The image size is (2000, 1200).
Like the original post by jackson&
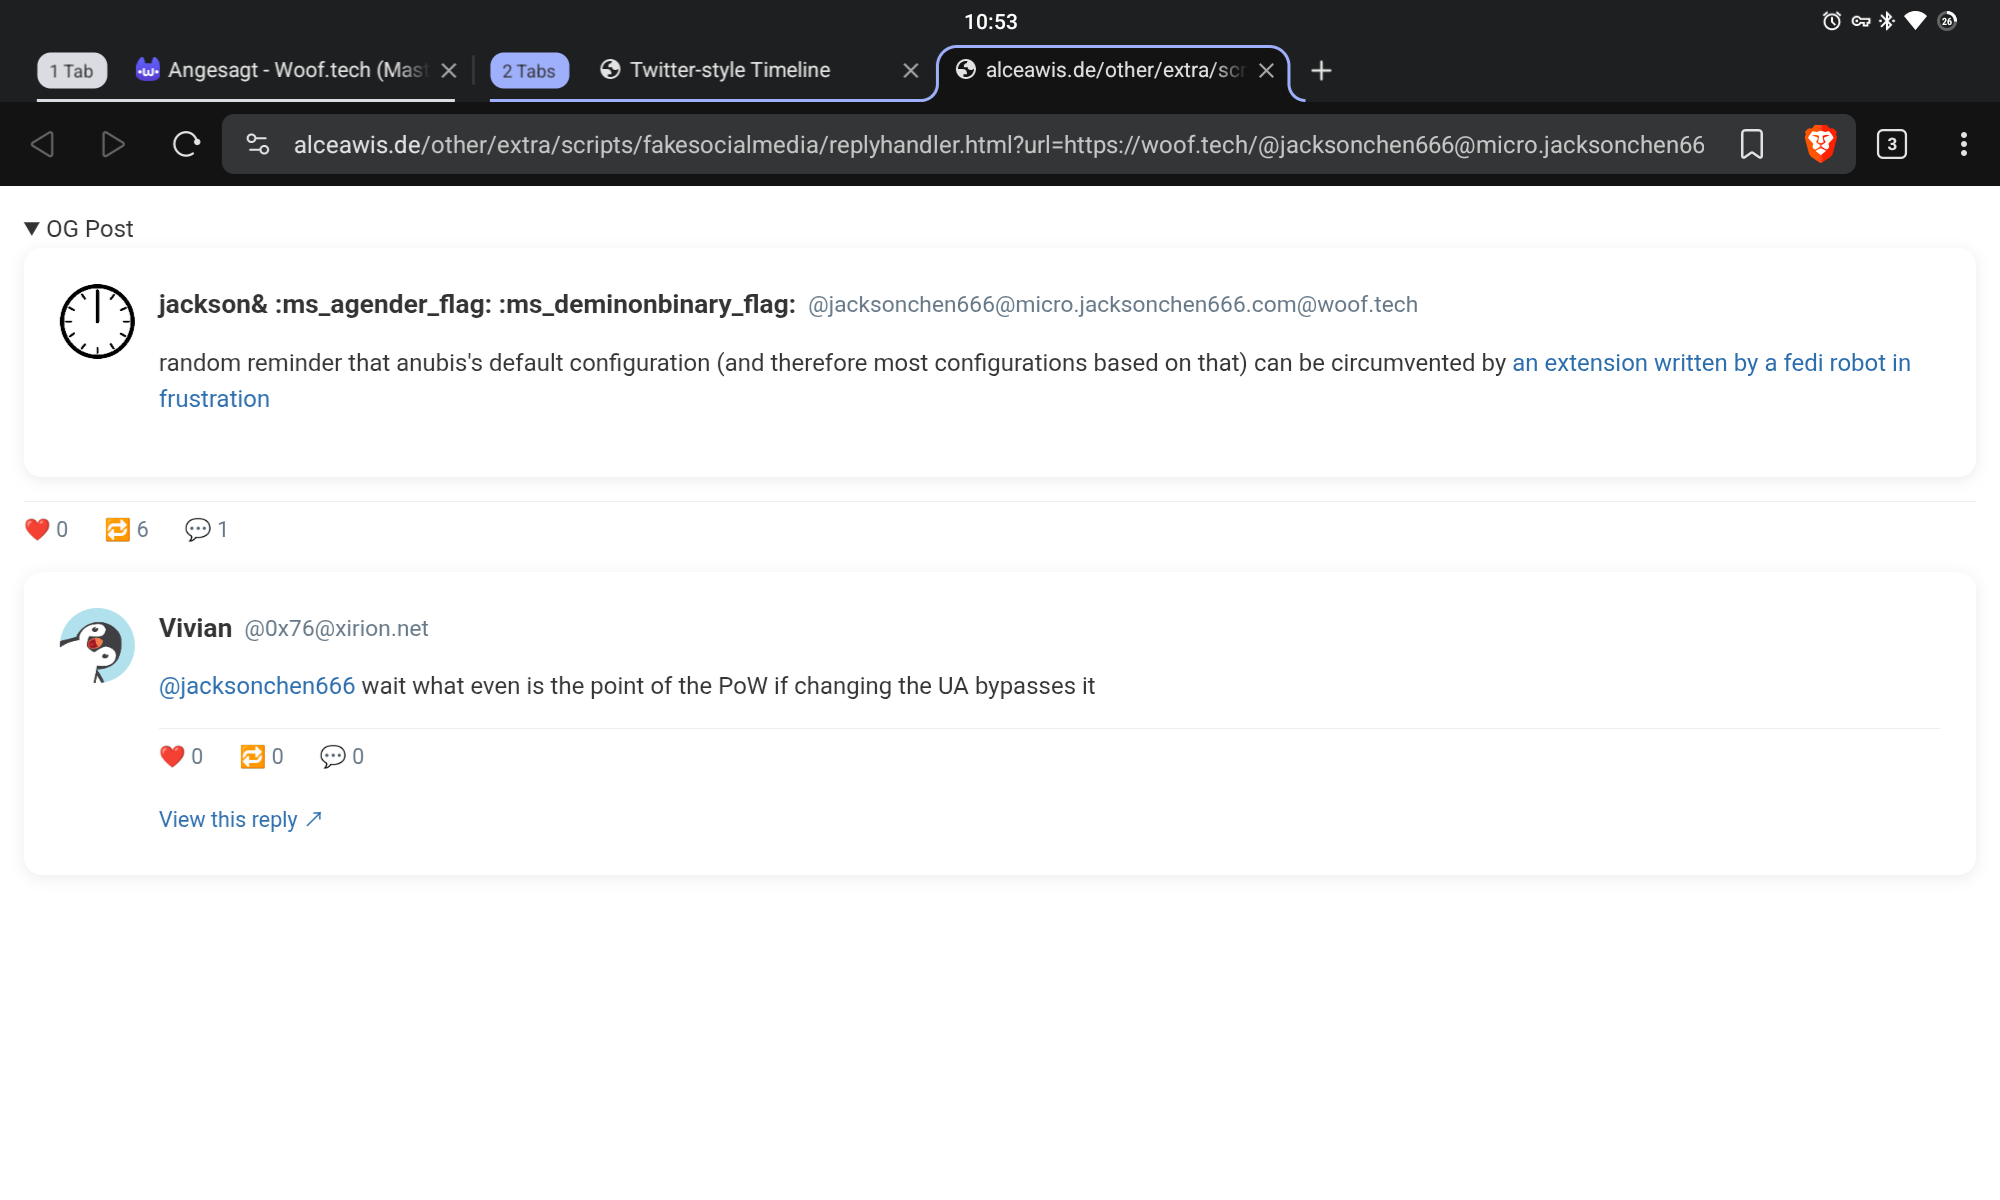(38, 530)
